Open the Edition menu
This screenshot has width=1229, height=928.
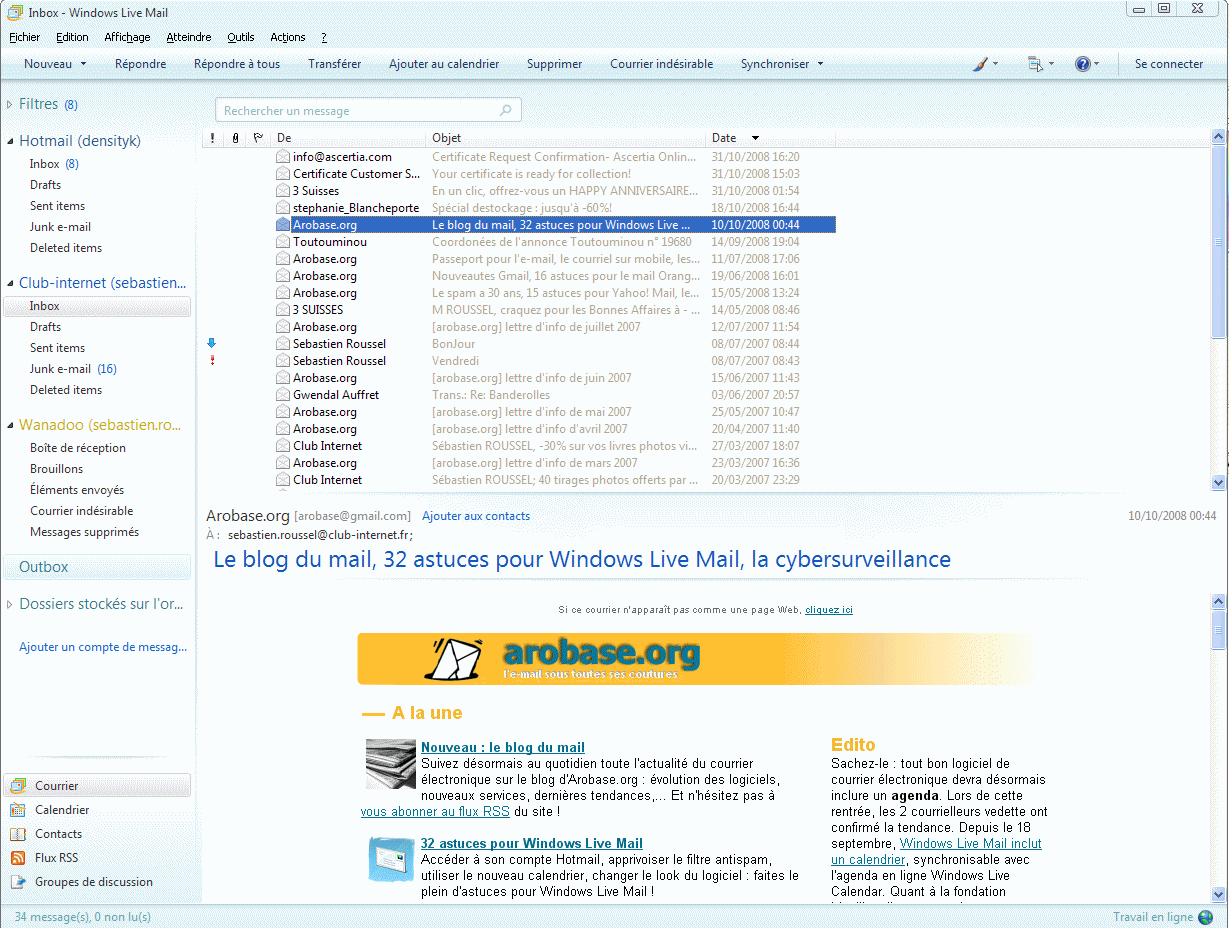pyautogui.click(x=72, y=37)
